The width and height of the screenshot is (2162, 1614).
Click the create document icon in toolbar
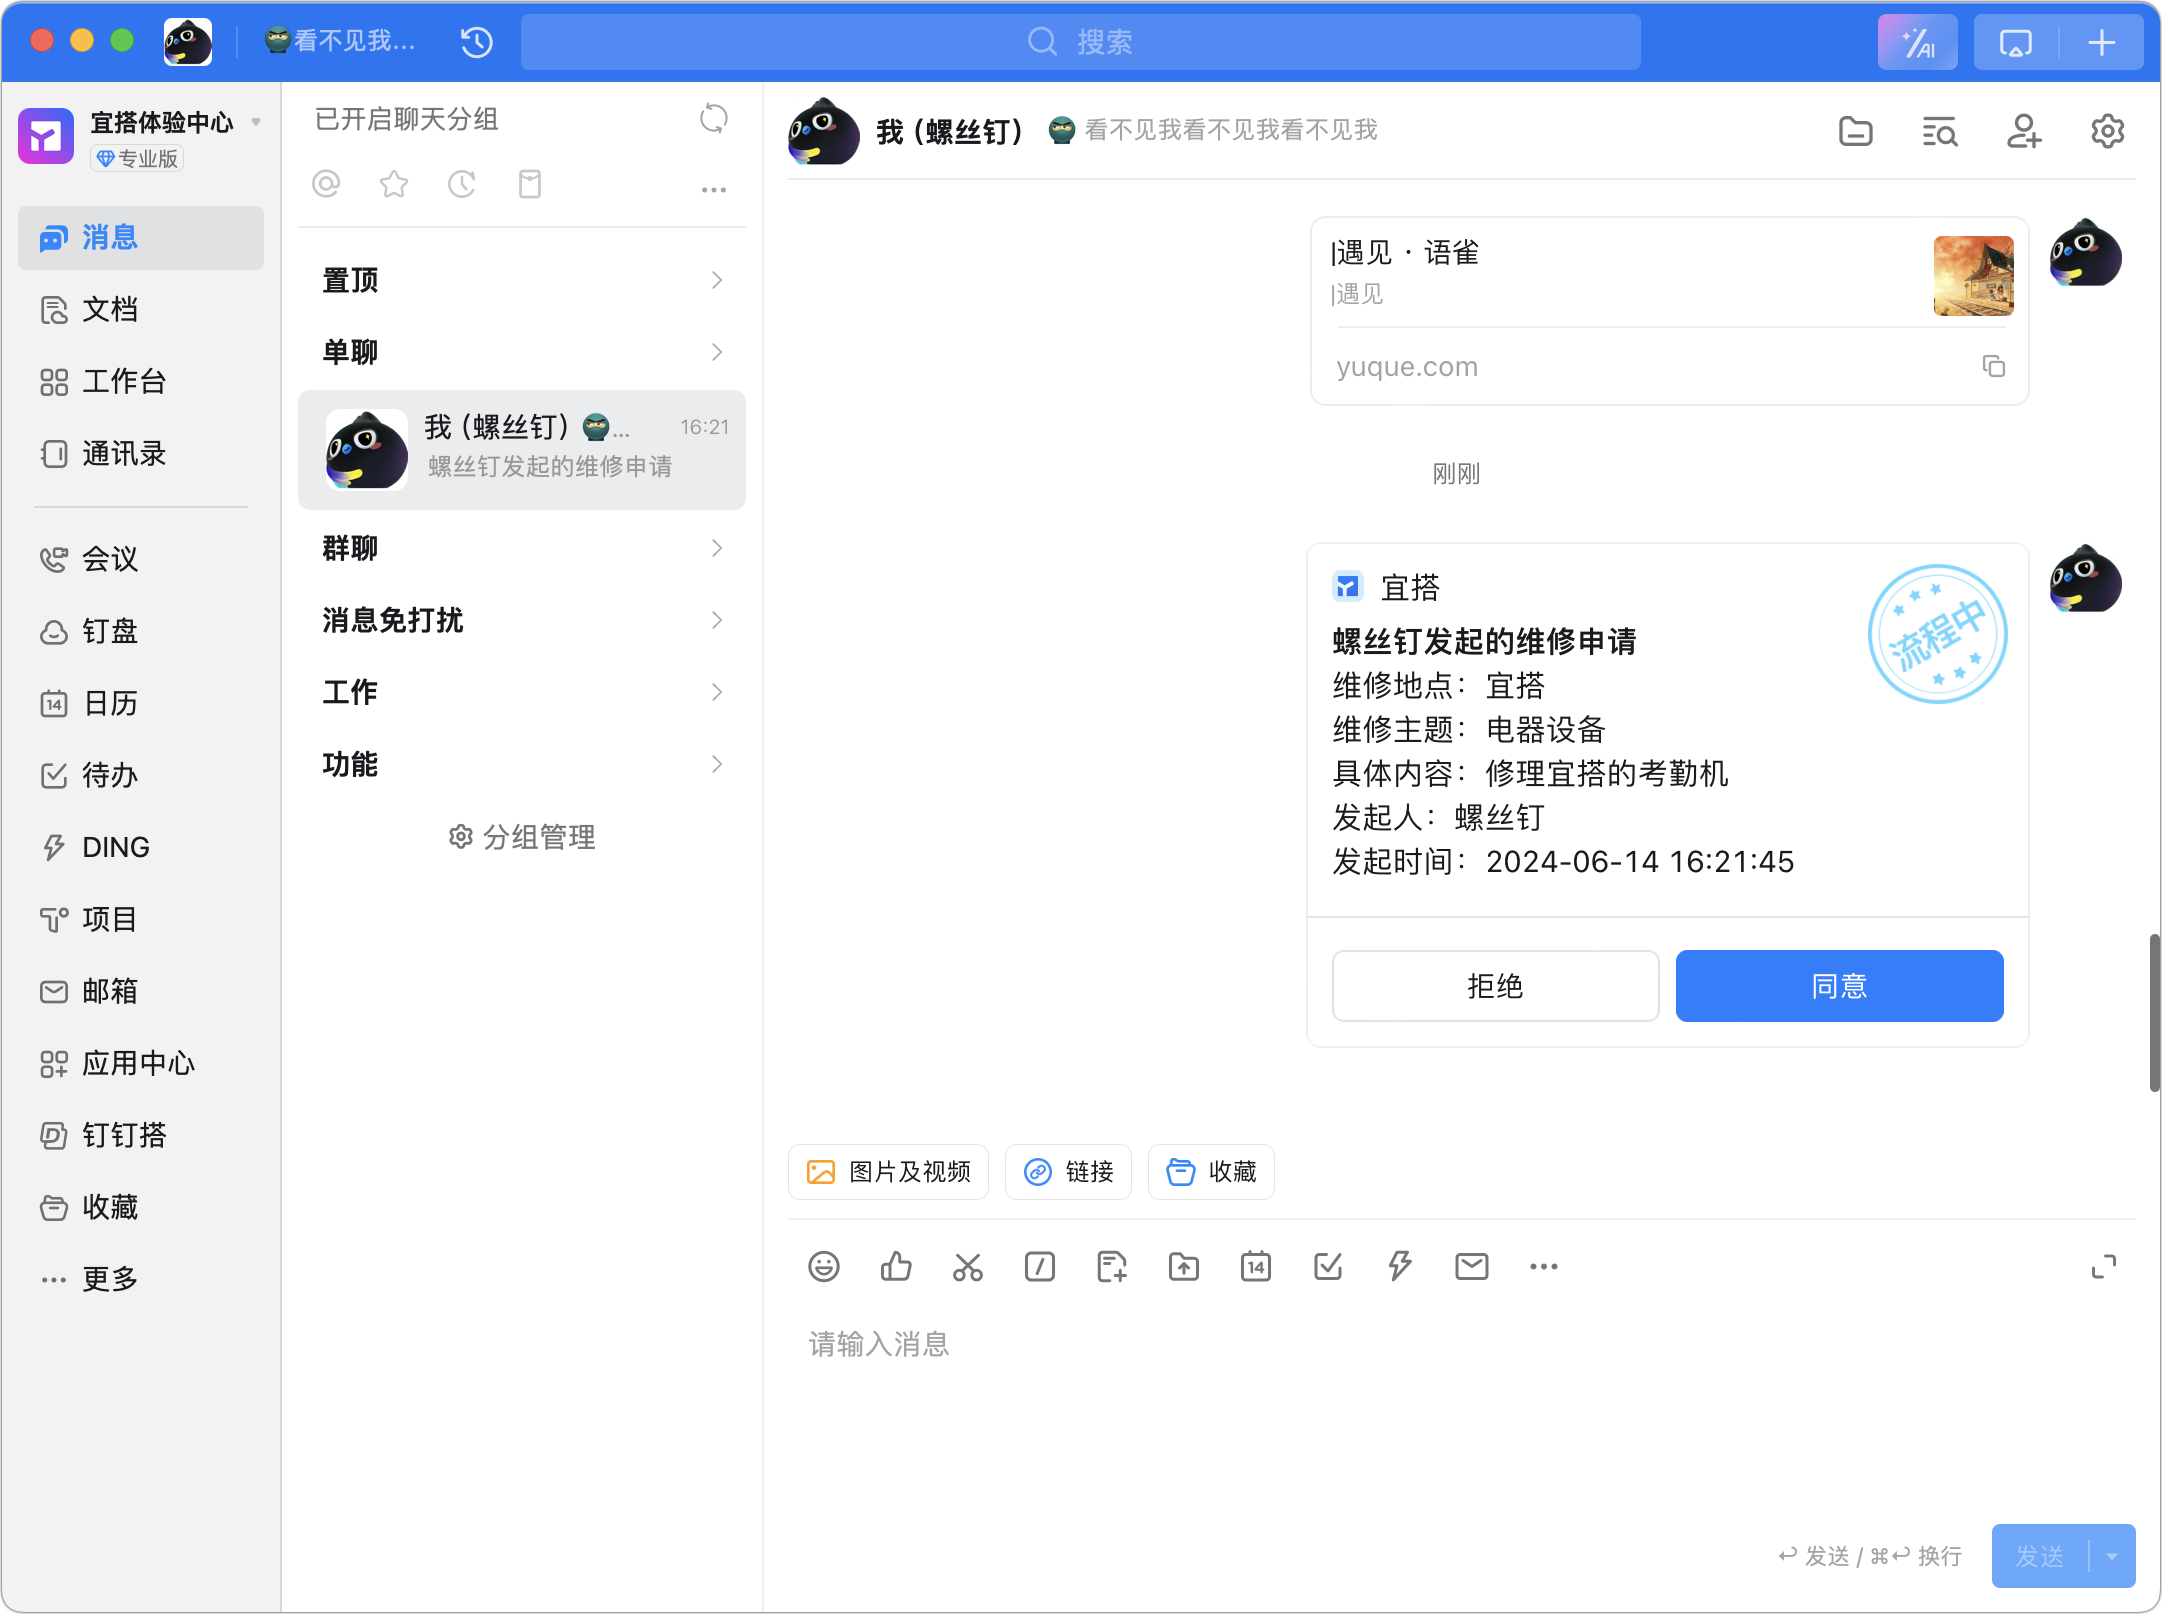pos(1112,1267)
